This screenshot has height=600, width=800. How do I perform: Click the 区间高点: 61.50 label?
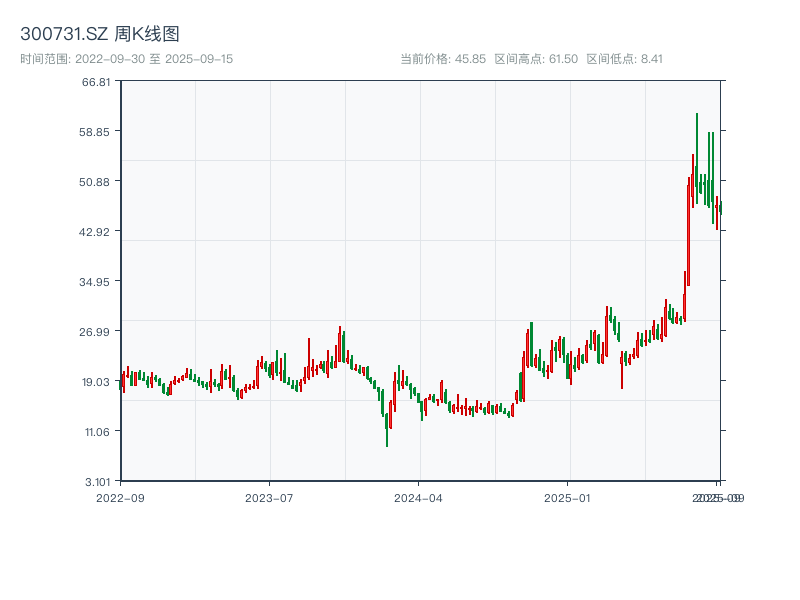tap(536, 59)
